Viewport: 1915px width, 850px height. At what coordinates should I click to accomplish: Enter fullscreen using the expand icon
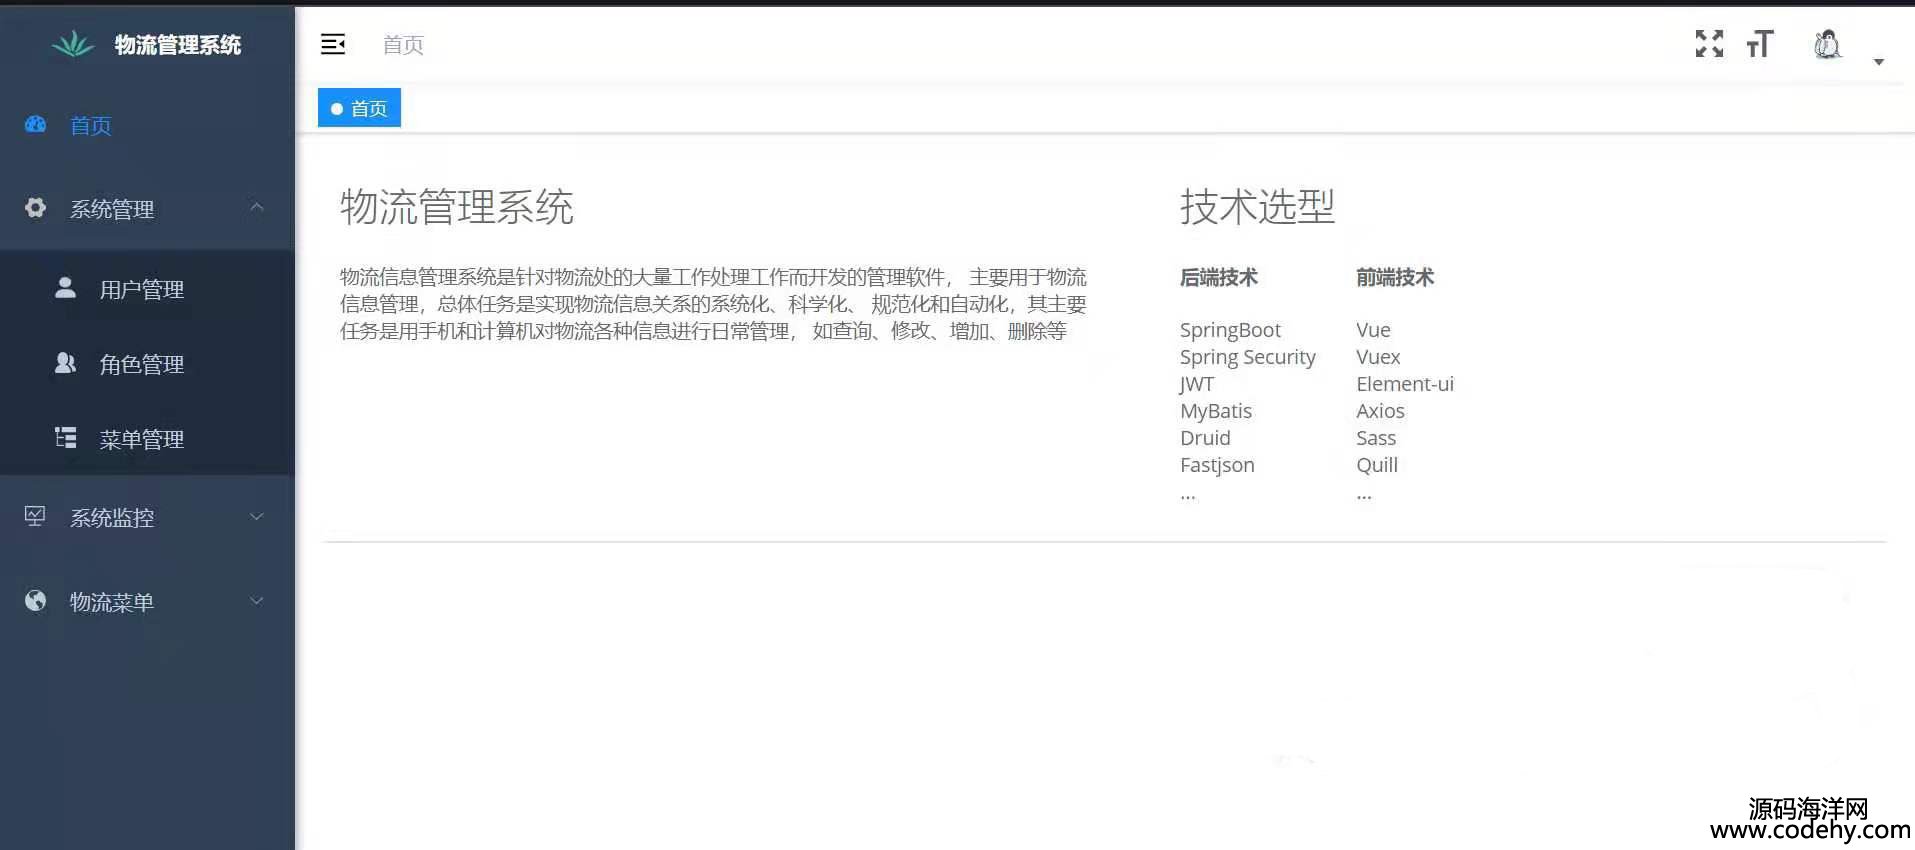point(1709,44)
